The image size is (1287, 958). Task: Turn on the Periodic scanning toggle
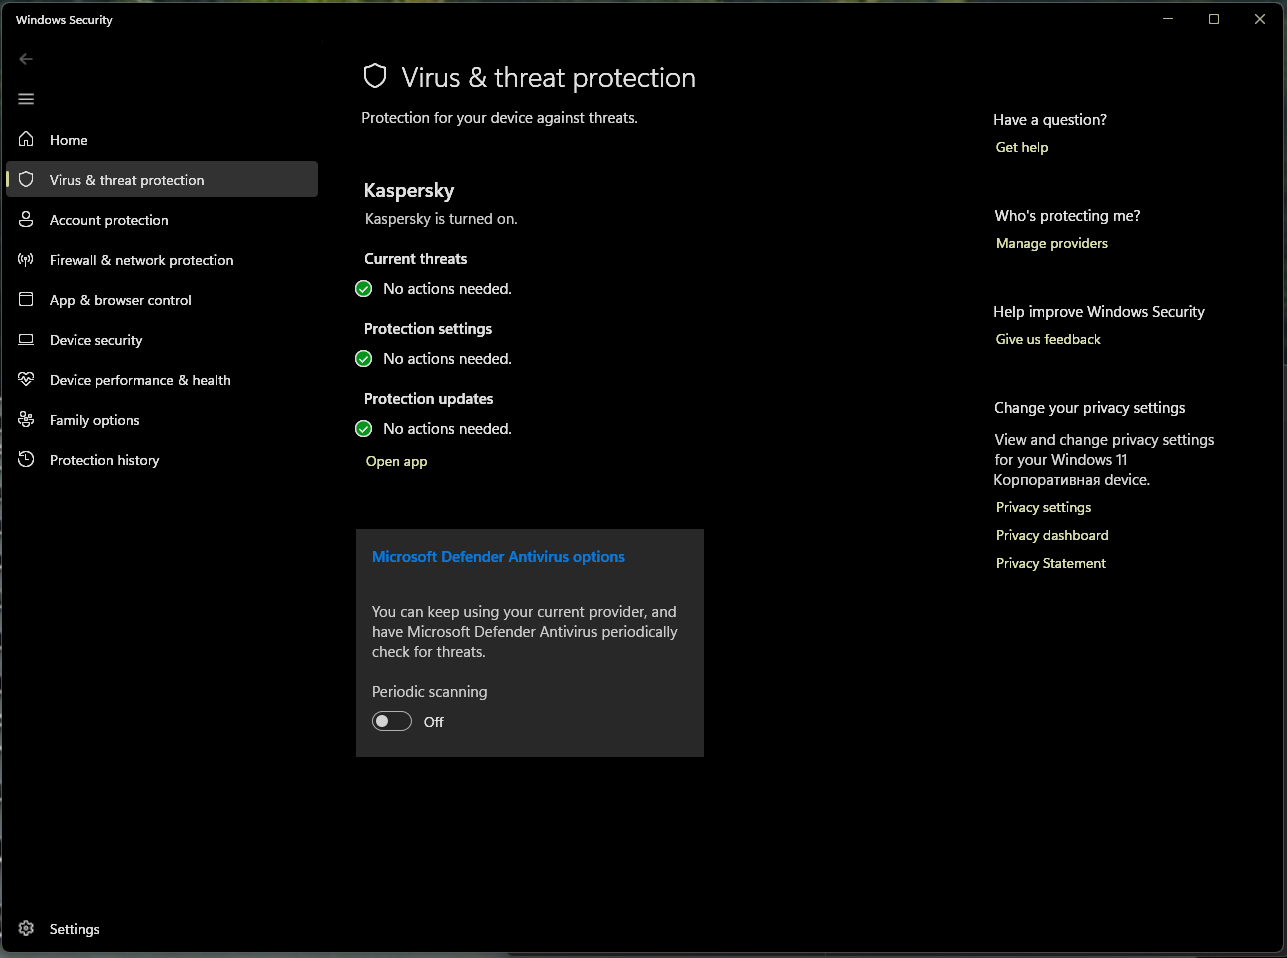(392, 721)
